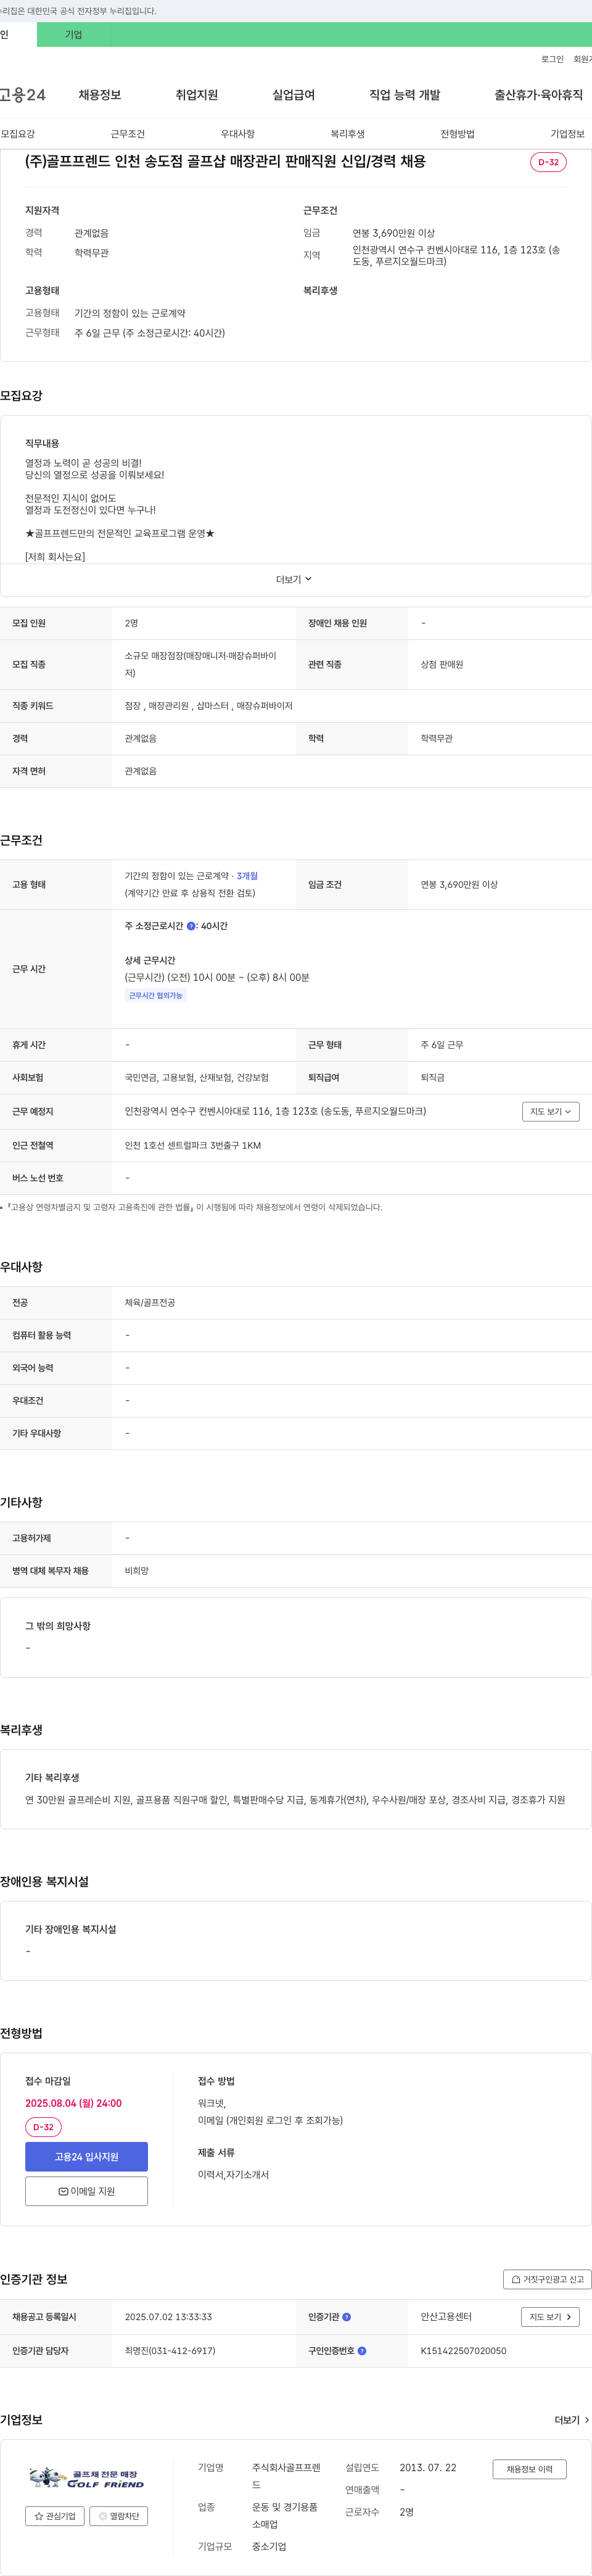Viewport: 592px width, 2576px height.
Task: Open the 더보기 link in 기업정보
Action: [x=571, y=2420]
